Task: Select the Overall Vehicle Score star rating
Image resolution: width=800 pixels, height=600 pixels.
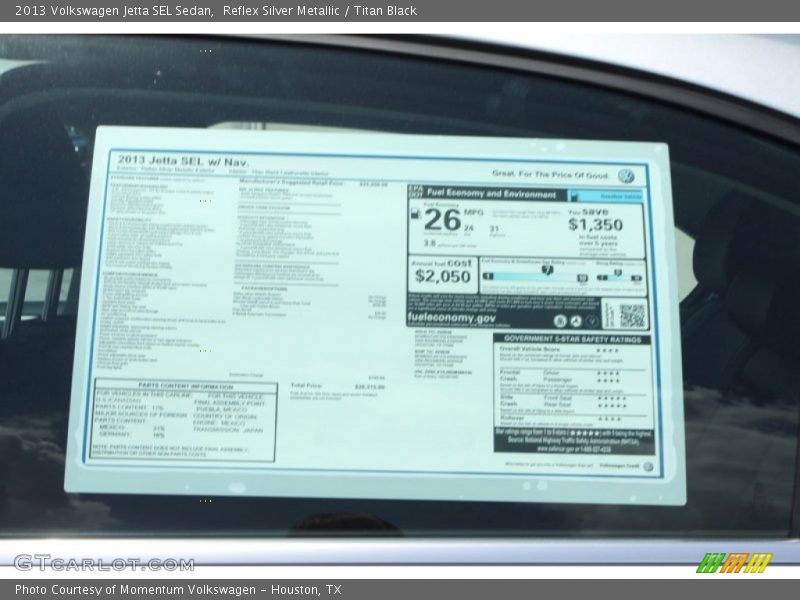Action: coord(607,350)
